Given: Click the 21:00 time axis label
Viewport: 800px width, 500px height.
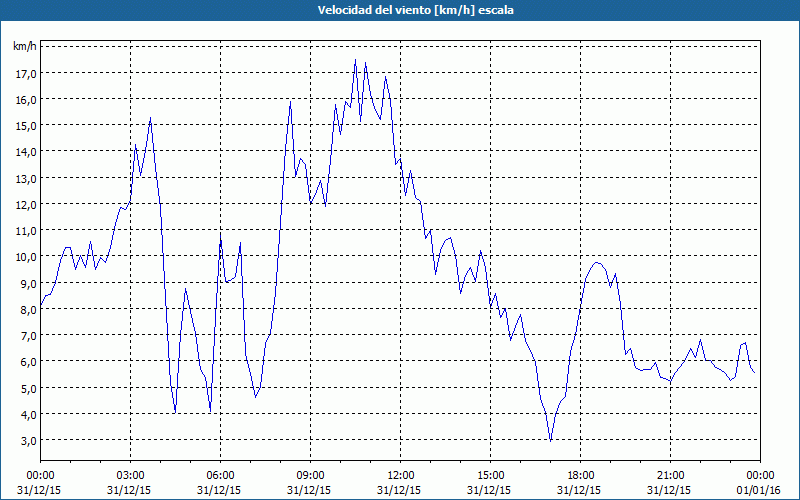Looking at the screenshot, I should tap(670, 476).
